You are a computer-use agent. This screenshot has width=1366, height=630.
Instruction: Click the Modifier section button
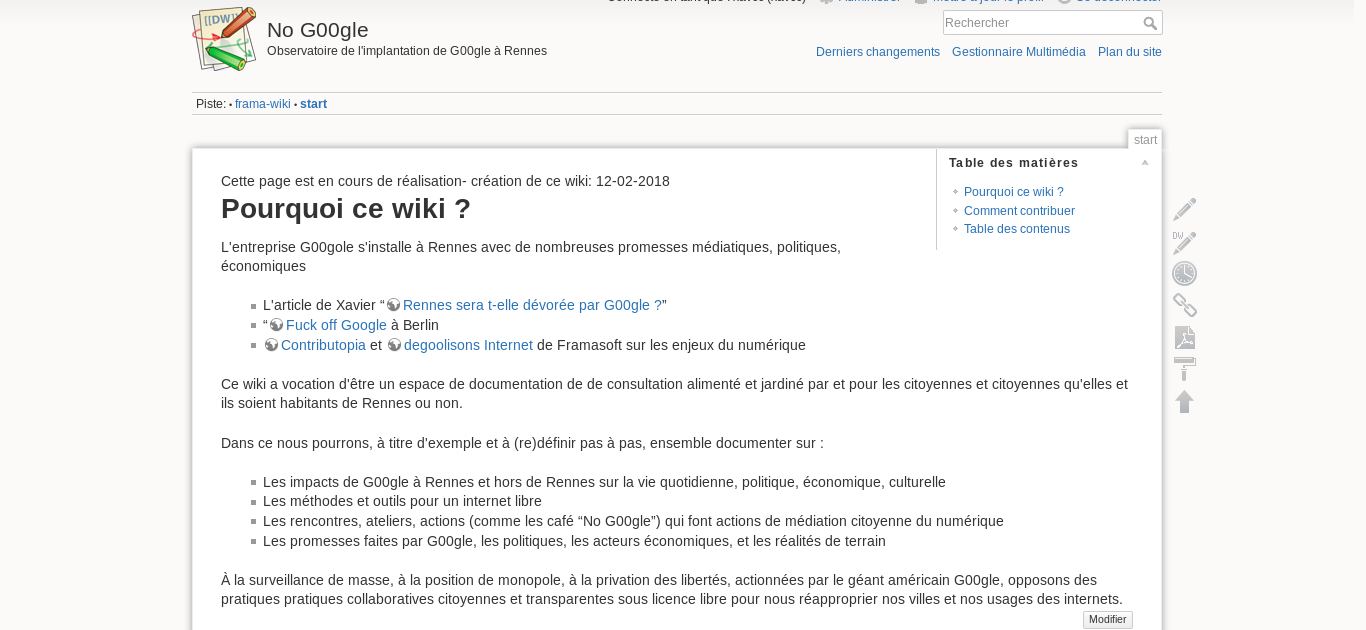click(x=1107, y=620)
